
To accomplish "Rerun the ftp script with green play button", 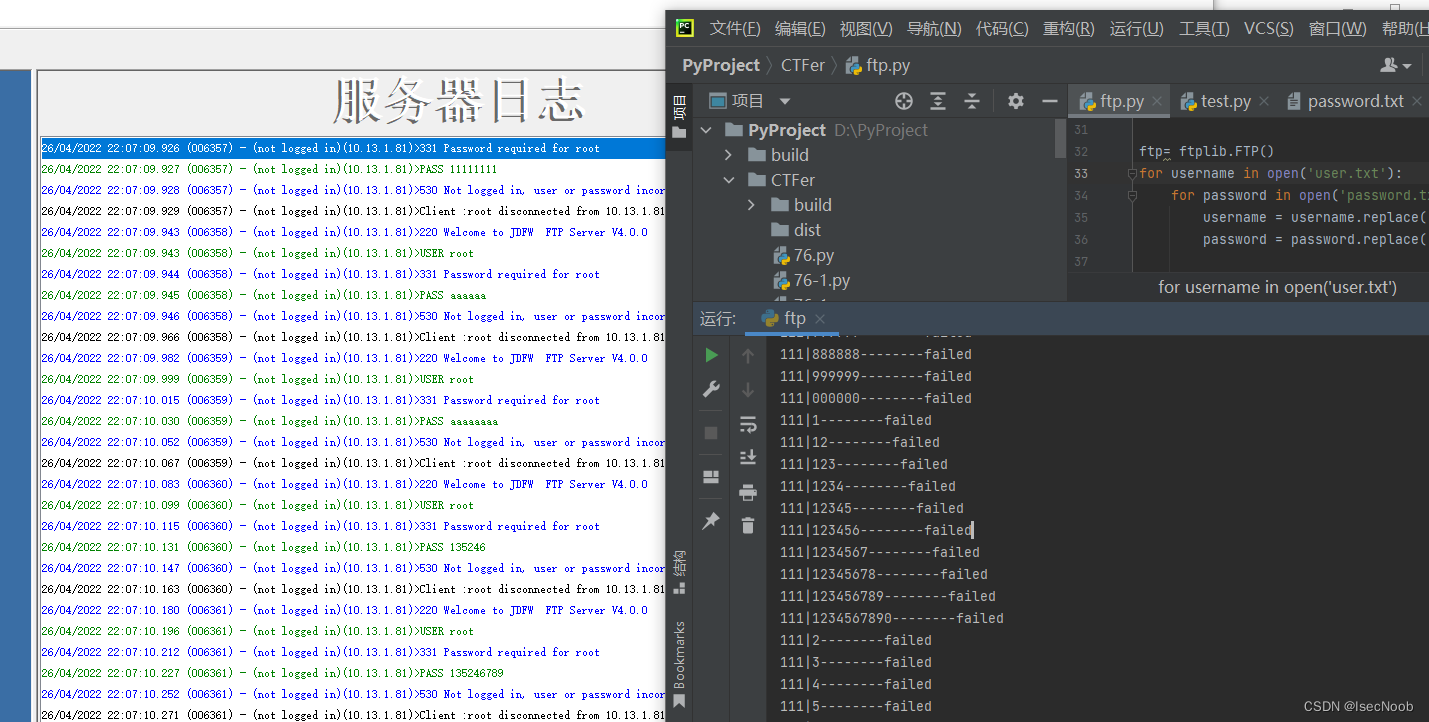I will pos(711,355).
